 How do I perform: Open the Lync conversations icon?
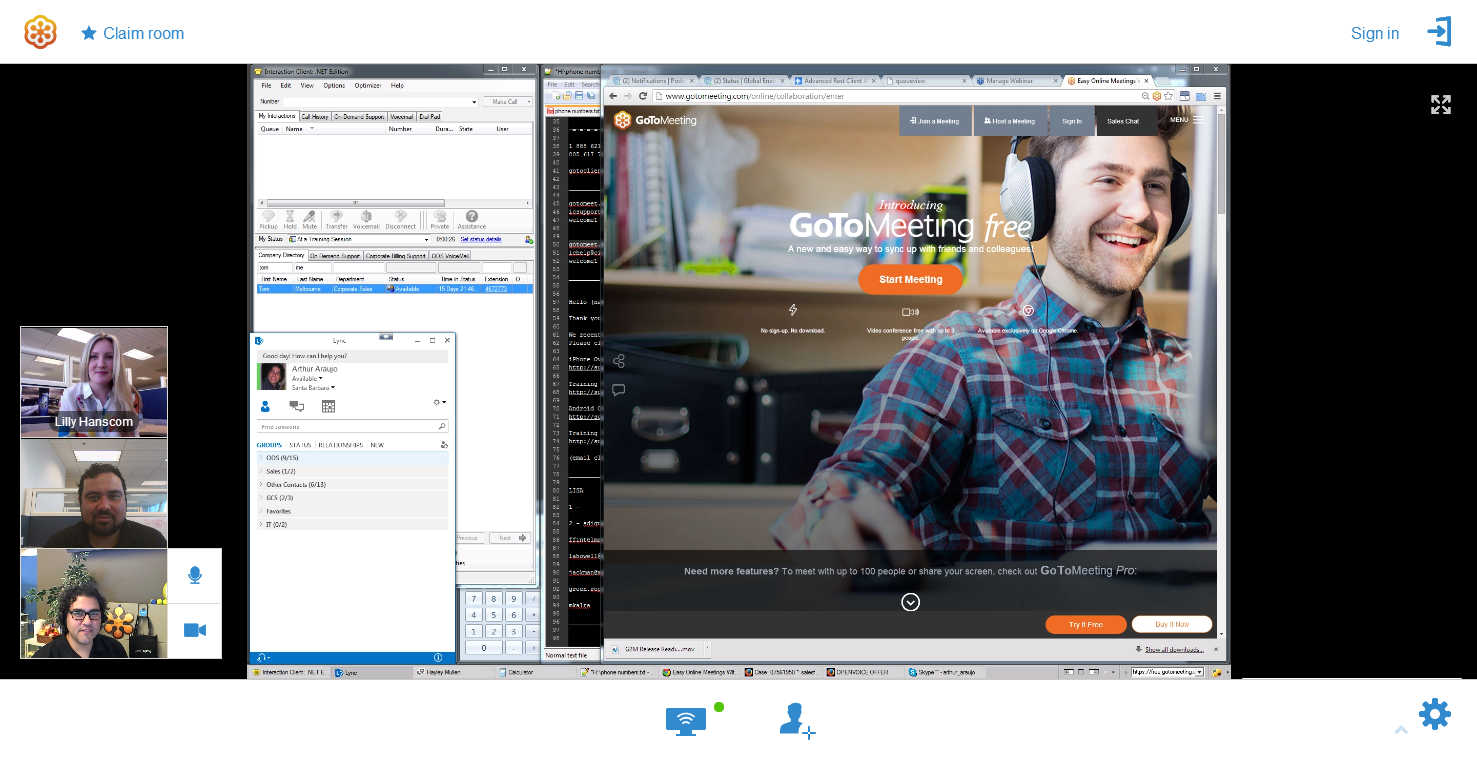point(296,406)
